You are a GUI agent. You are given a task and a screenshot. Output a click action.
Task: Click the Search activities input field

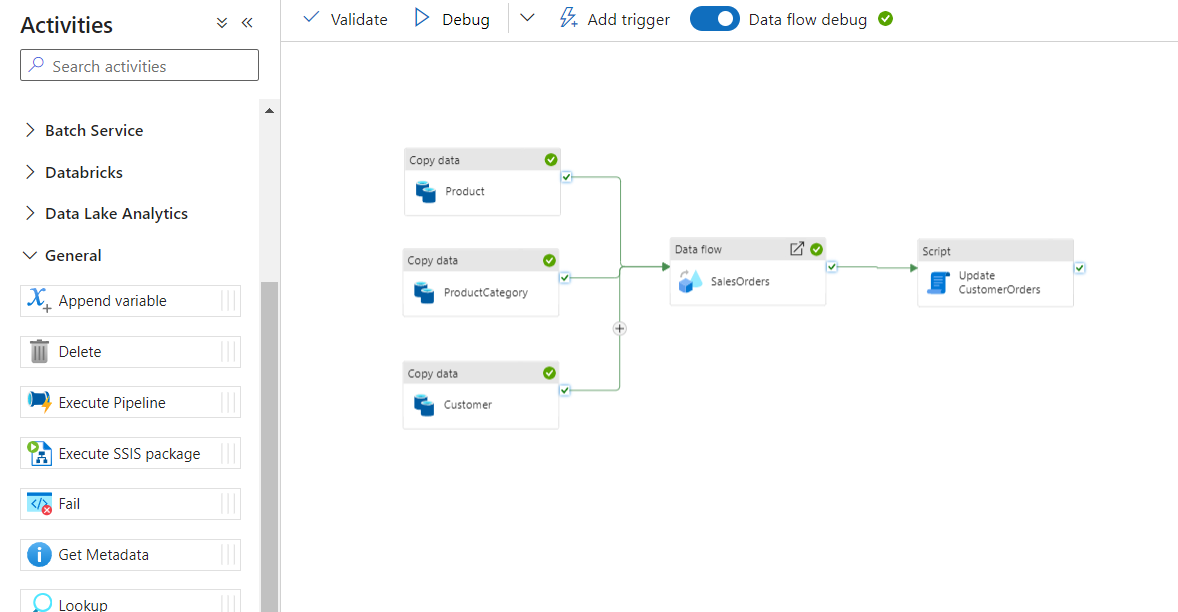pyautogui.click(x=140, y=66)
